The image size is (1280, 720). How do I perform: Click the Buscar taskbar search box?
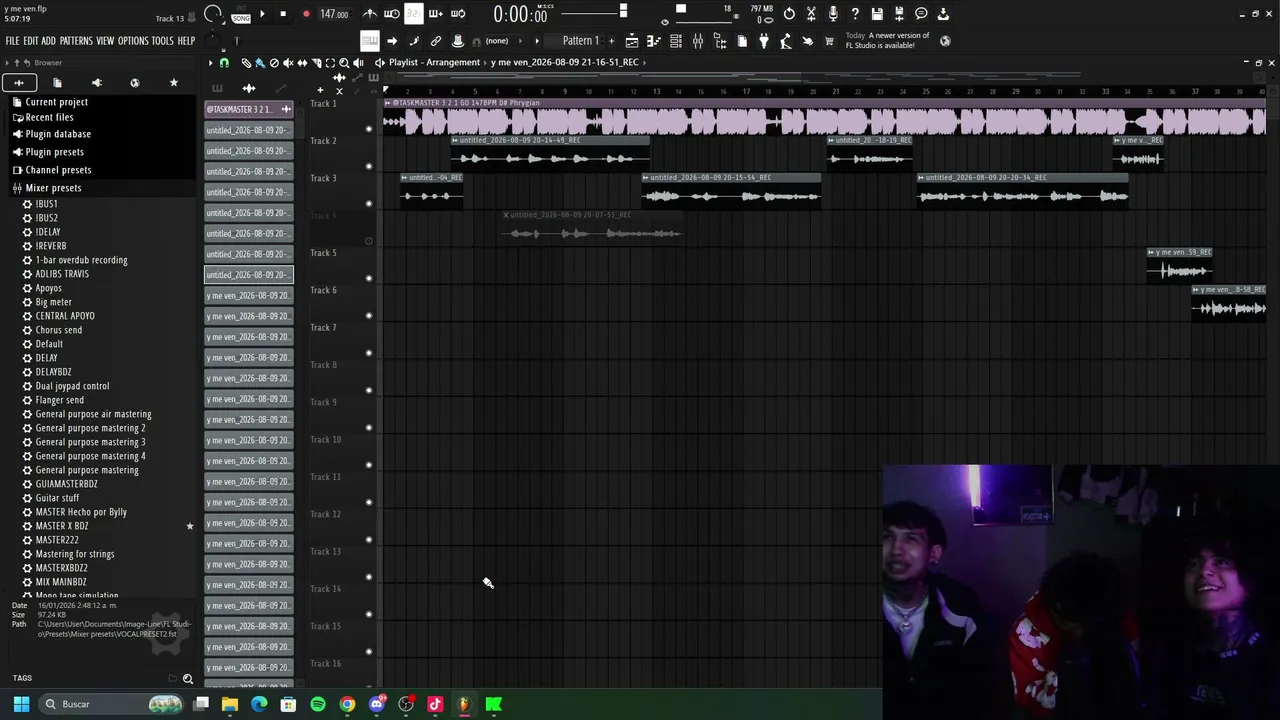[x=112, y=704]
